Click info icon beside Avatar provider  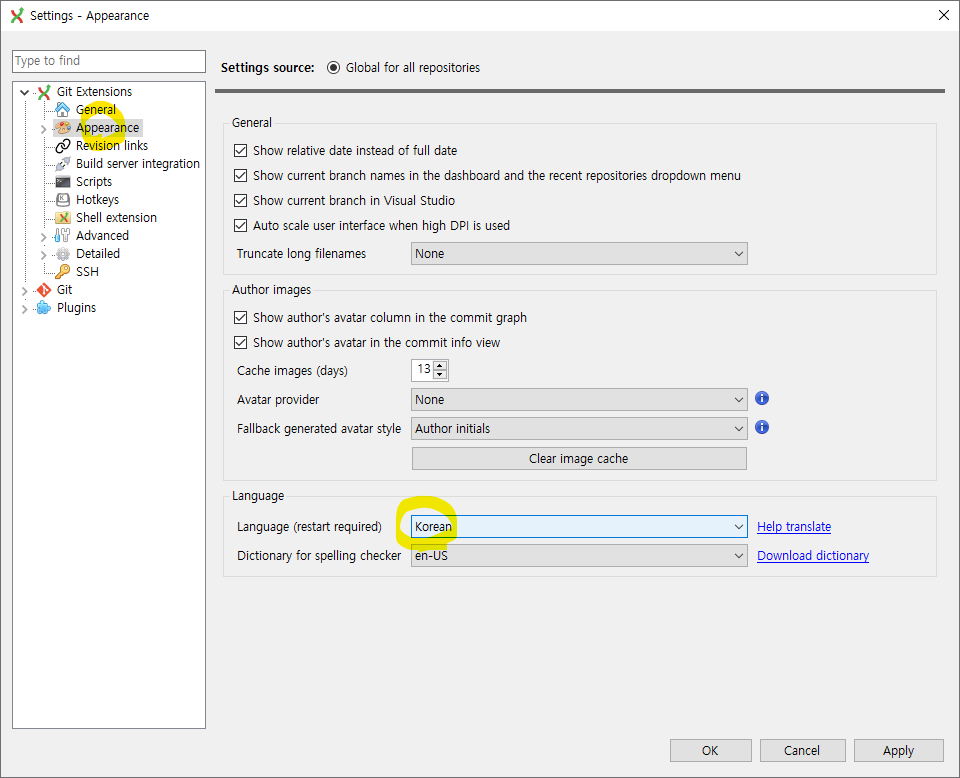coord(762,398)
